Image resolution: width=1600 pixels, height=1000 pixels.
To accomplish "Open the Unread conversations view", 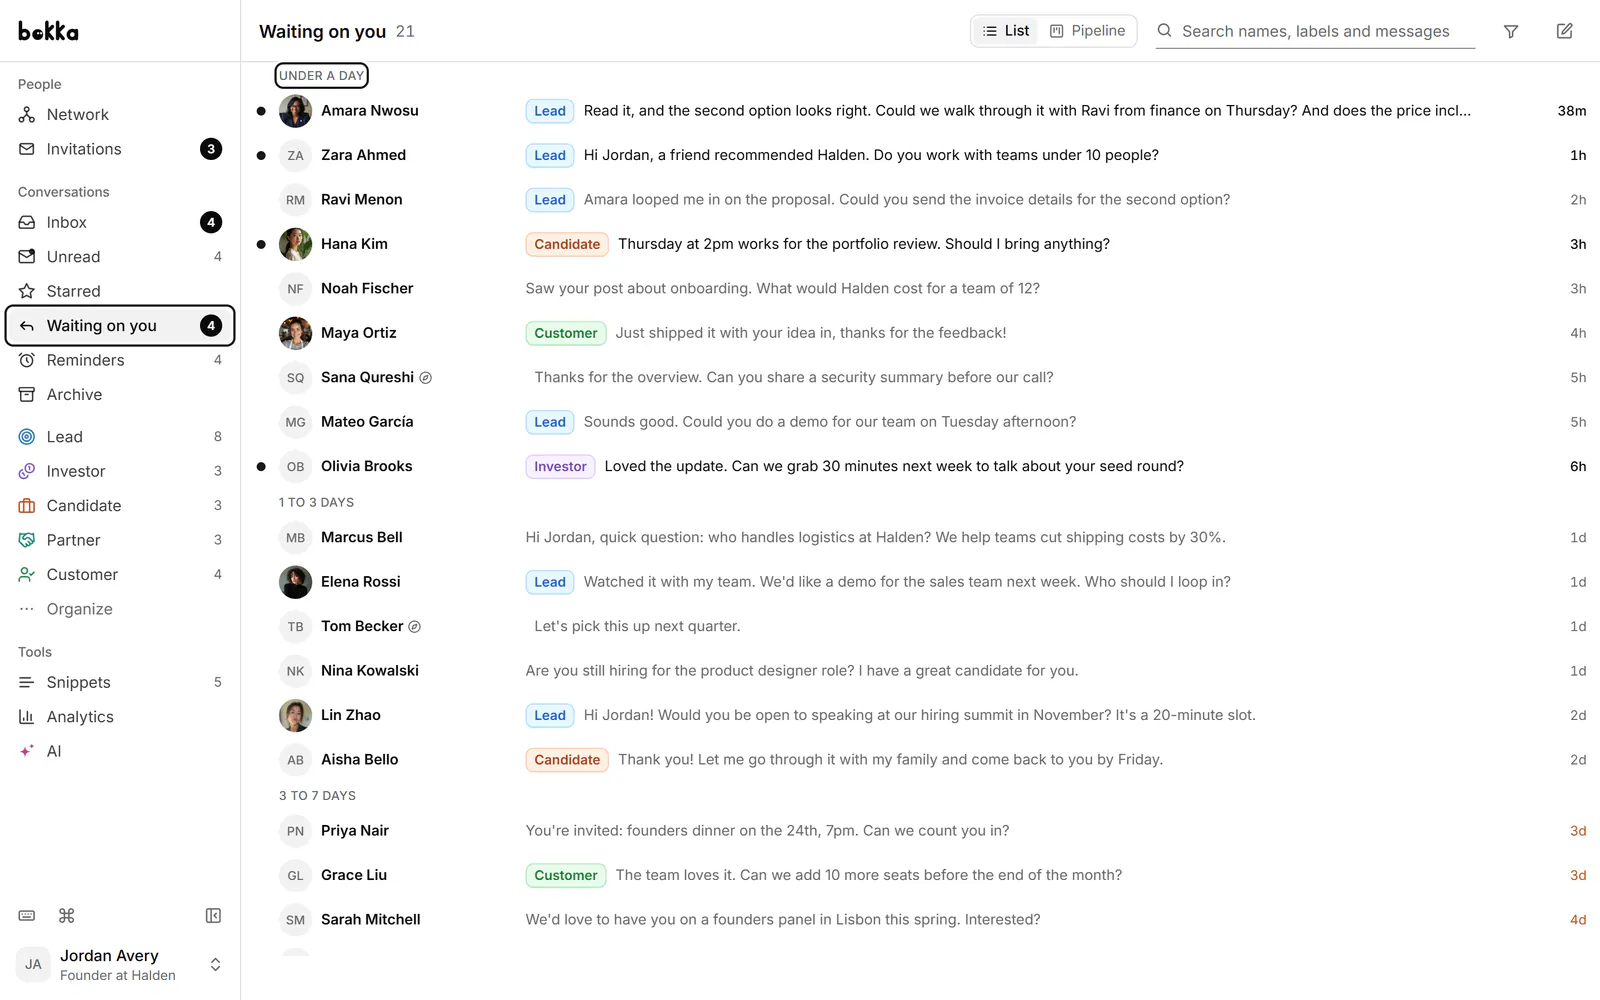I will tap(120, 257).
